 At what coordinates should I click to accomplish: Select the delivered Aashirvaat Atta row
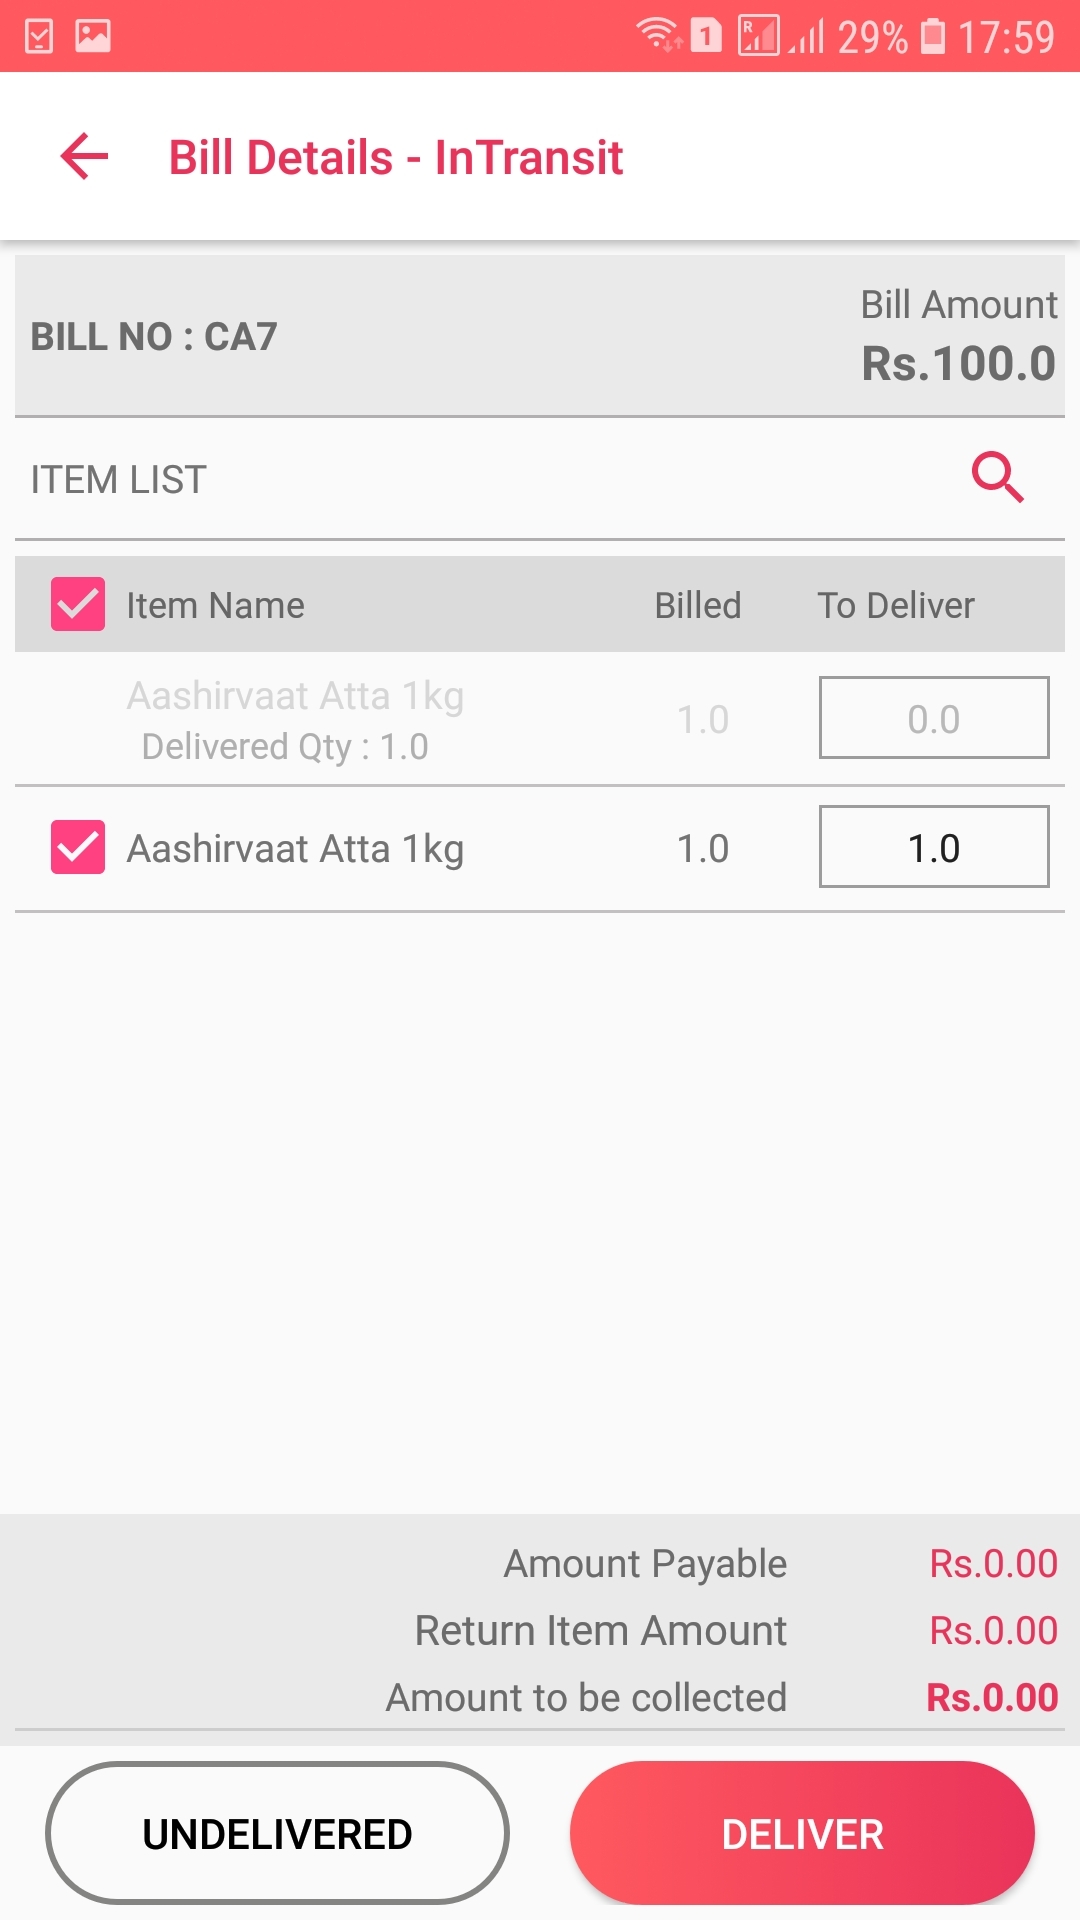click(x=295, y=720)
